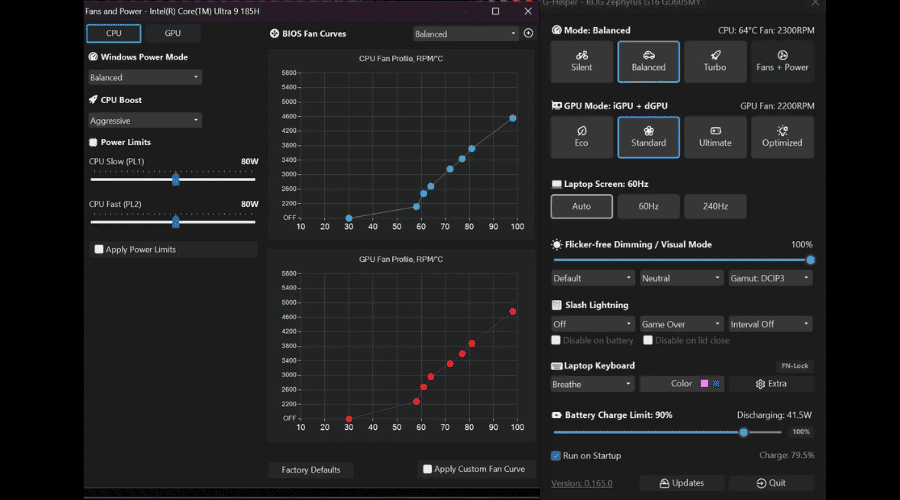Enable Apply Custom Fan Curve checkbox
Screen dimensions: 900x500
427,469
